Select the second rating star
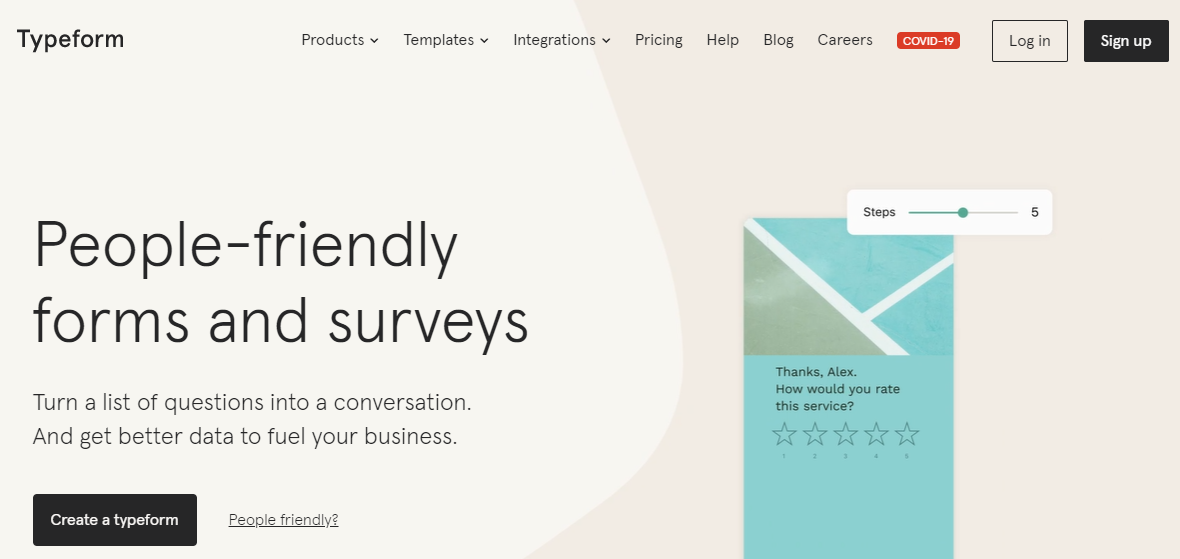The height and width of the screenshot is (559, 1180). coord(815,433)
